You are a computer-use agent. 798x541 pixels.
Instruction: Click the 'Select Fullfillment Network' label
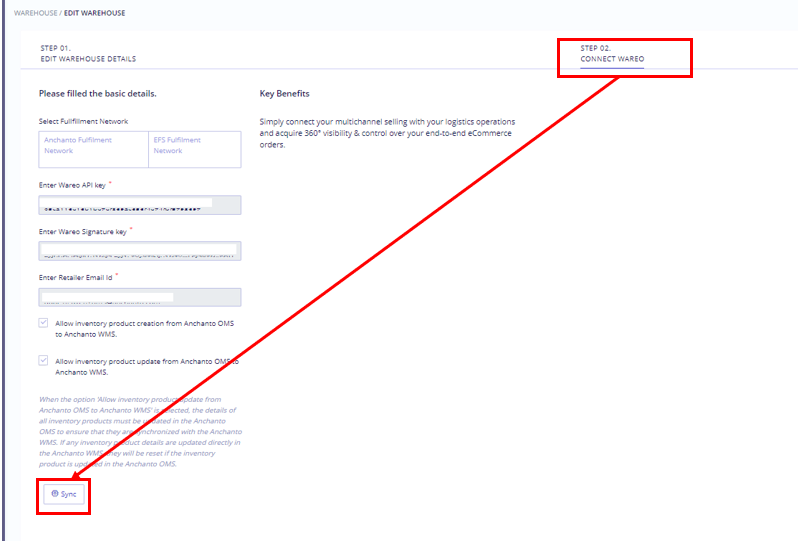pos(83,121)
